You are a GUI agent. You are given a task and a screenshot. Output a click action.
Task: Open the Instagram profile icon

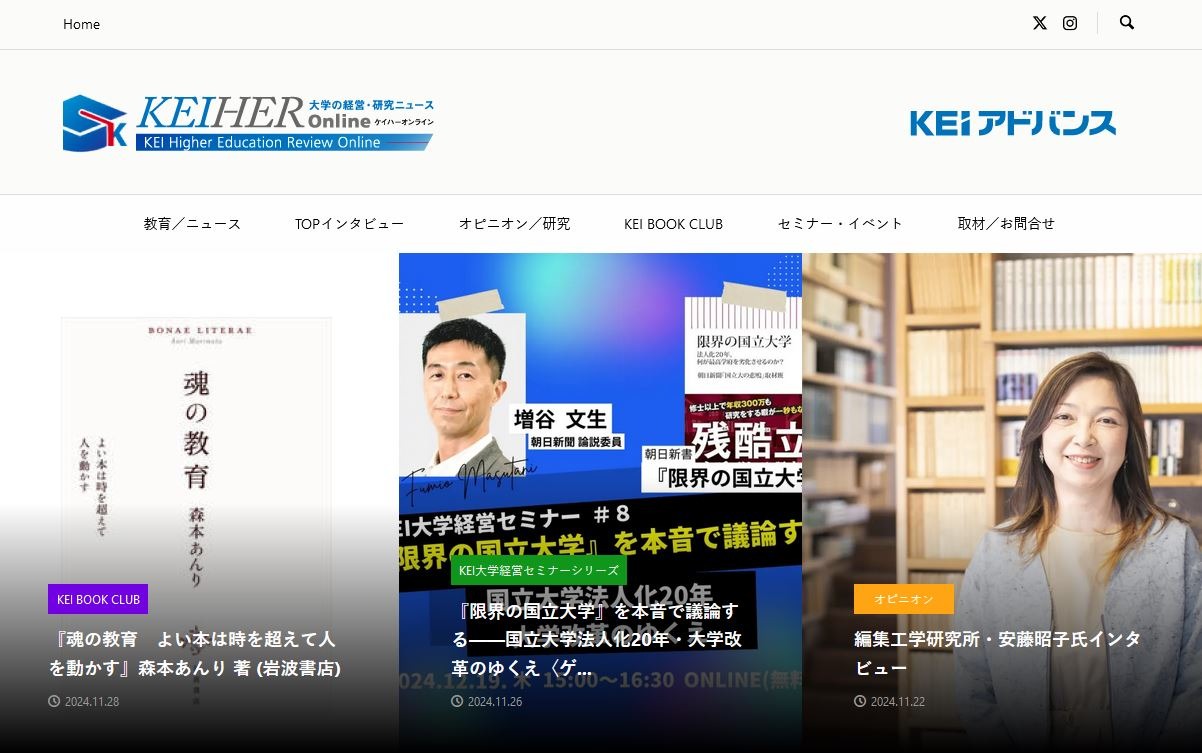click(x=1070, y=23)
